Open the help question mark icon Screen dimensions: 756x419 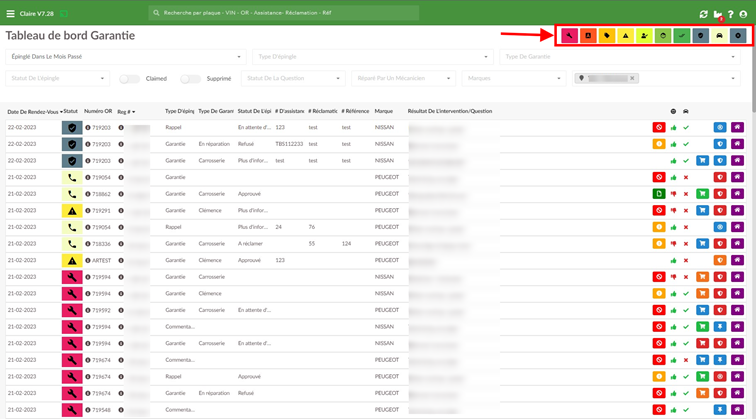pyautogui.click(x=730, y=14)
